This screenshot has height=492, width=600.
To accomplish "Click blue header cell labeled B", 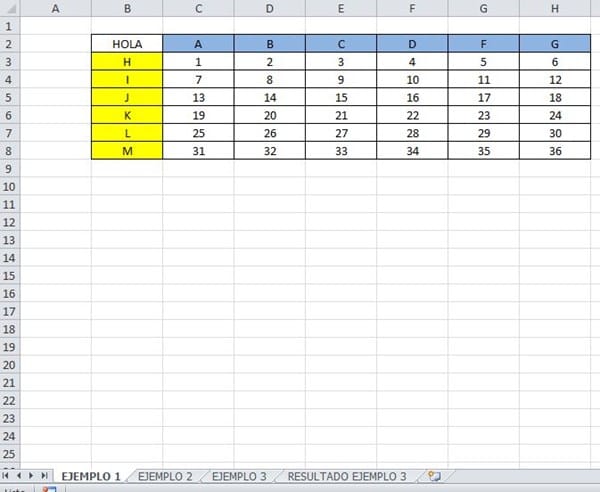I will [x=269, y=44].
